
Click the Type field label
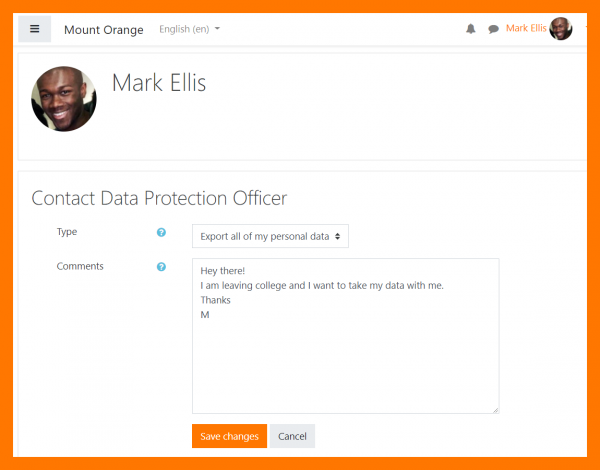[67, 232]
